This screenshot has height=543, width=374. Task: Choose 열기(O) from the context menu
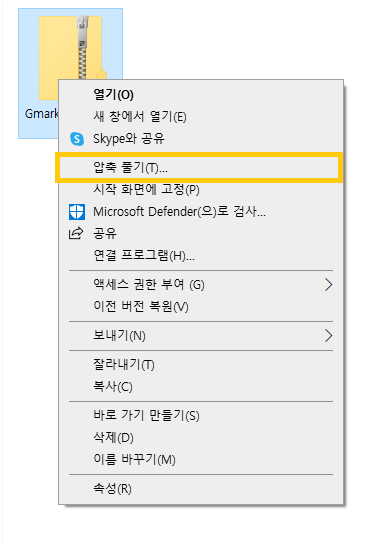[x=201, y=95]
